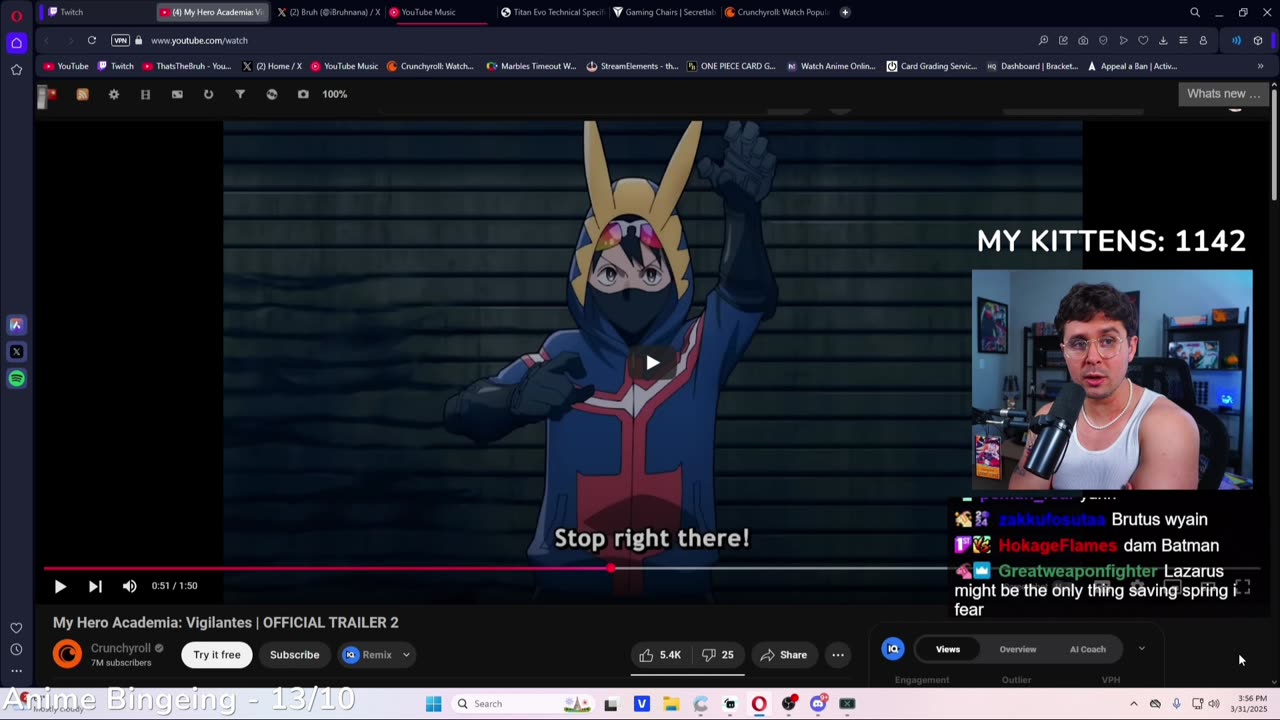Switch to the YouTube Music tab

[x=435, y=12]
